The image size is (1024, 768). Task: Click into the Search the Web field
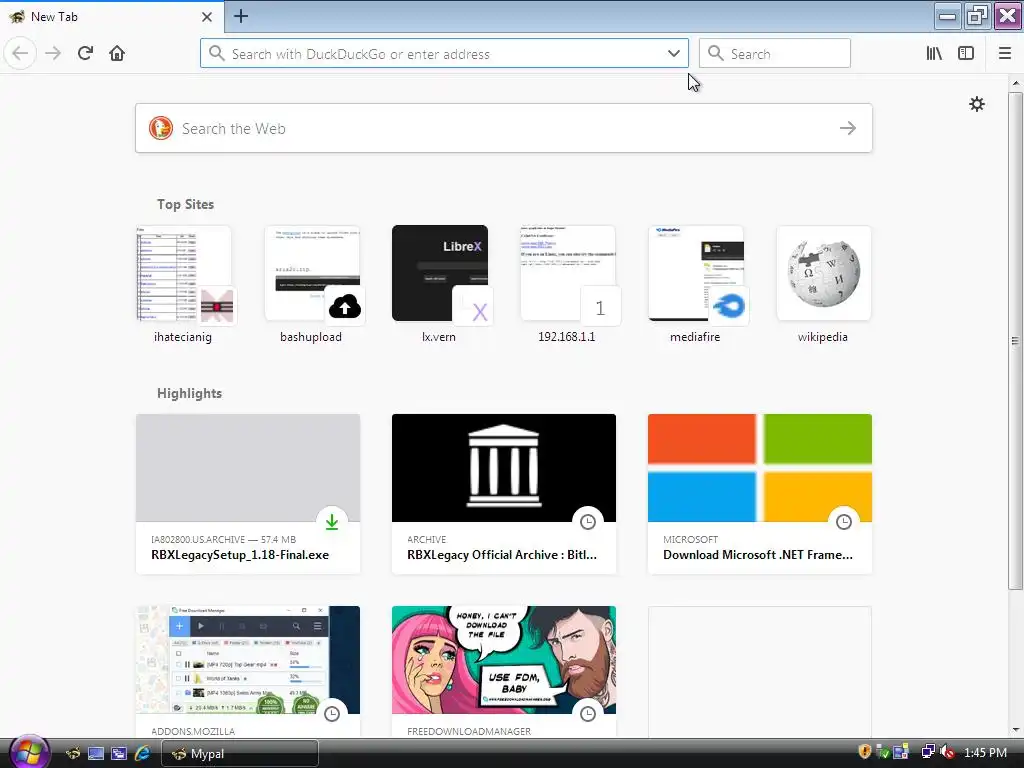pos(504,129)
